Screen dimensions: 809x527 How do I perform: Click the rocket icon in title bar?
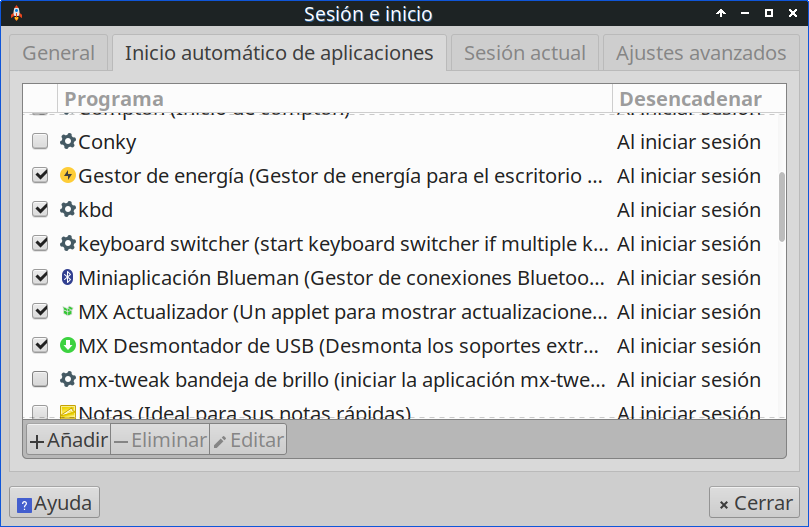click(x=17, y=13)
